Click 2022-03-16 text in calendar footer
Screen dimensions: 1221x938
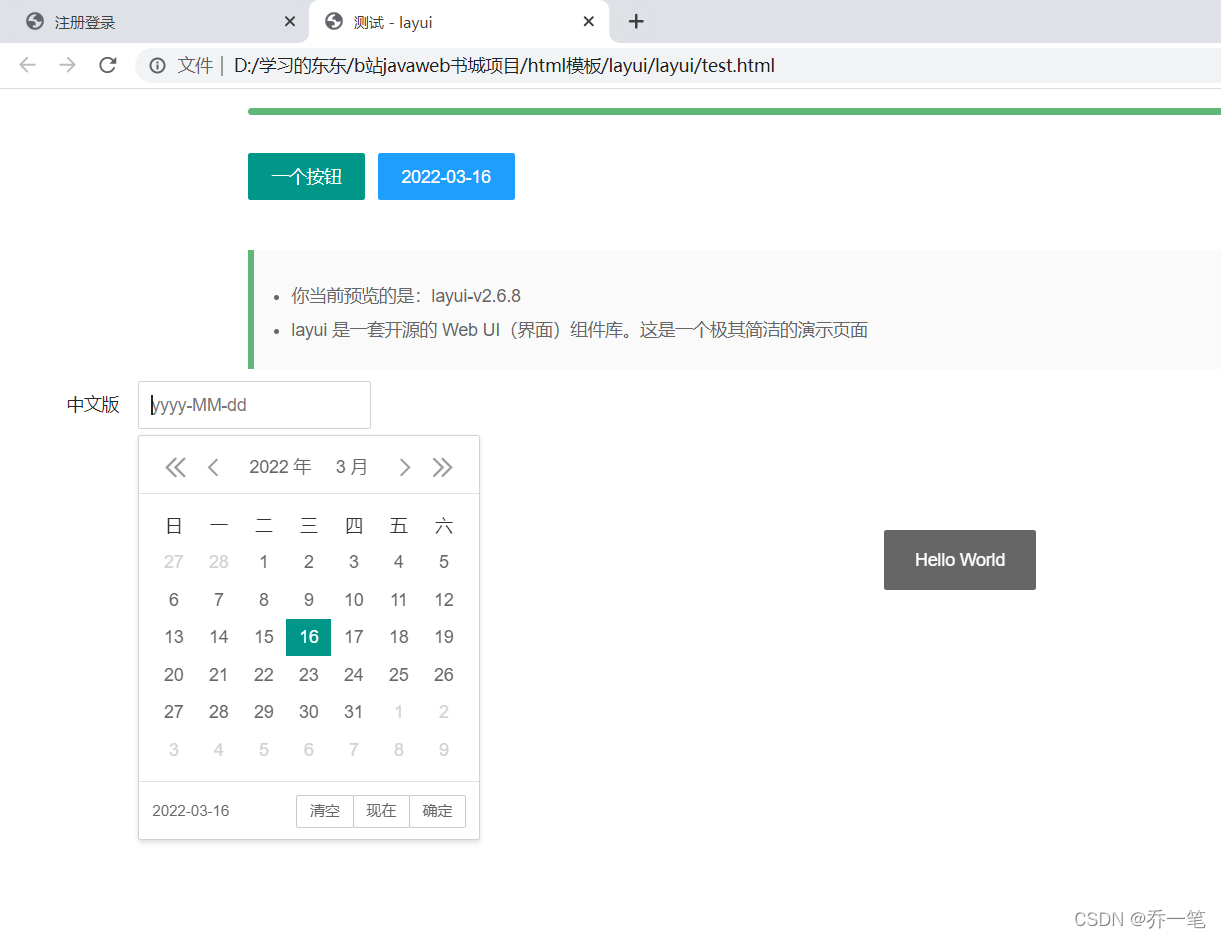coord(190,811)
